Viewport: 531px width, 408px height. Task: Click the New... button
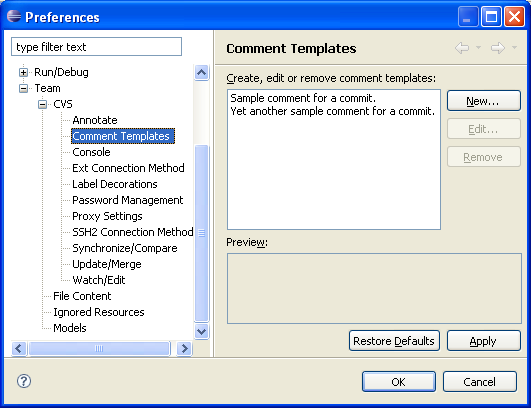(x=484, y=101)
